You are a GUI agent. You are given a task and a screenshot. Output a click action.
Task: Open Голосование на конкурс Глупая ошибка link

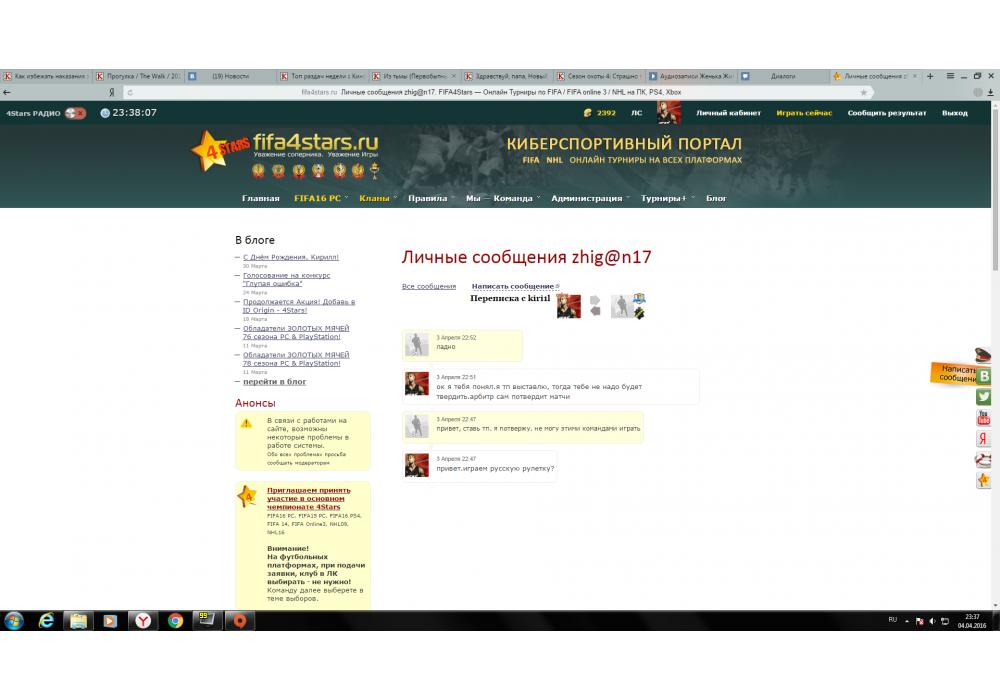[286, 279]
